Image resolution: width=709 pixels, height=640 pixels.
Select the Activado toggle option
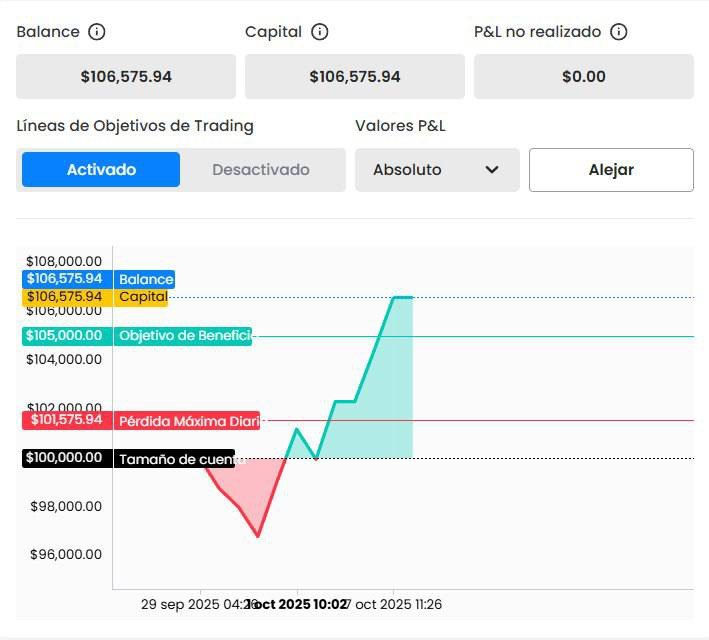101,170
